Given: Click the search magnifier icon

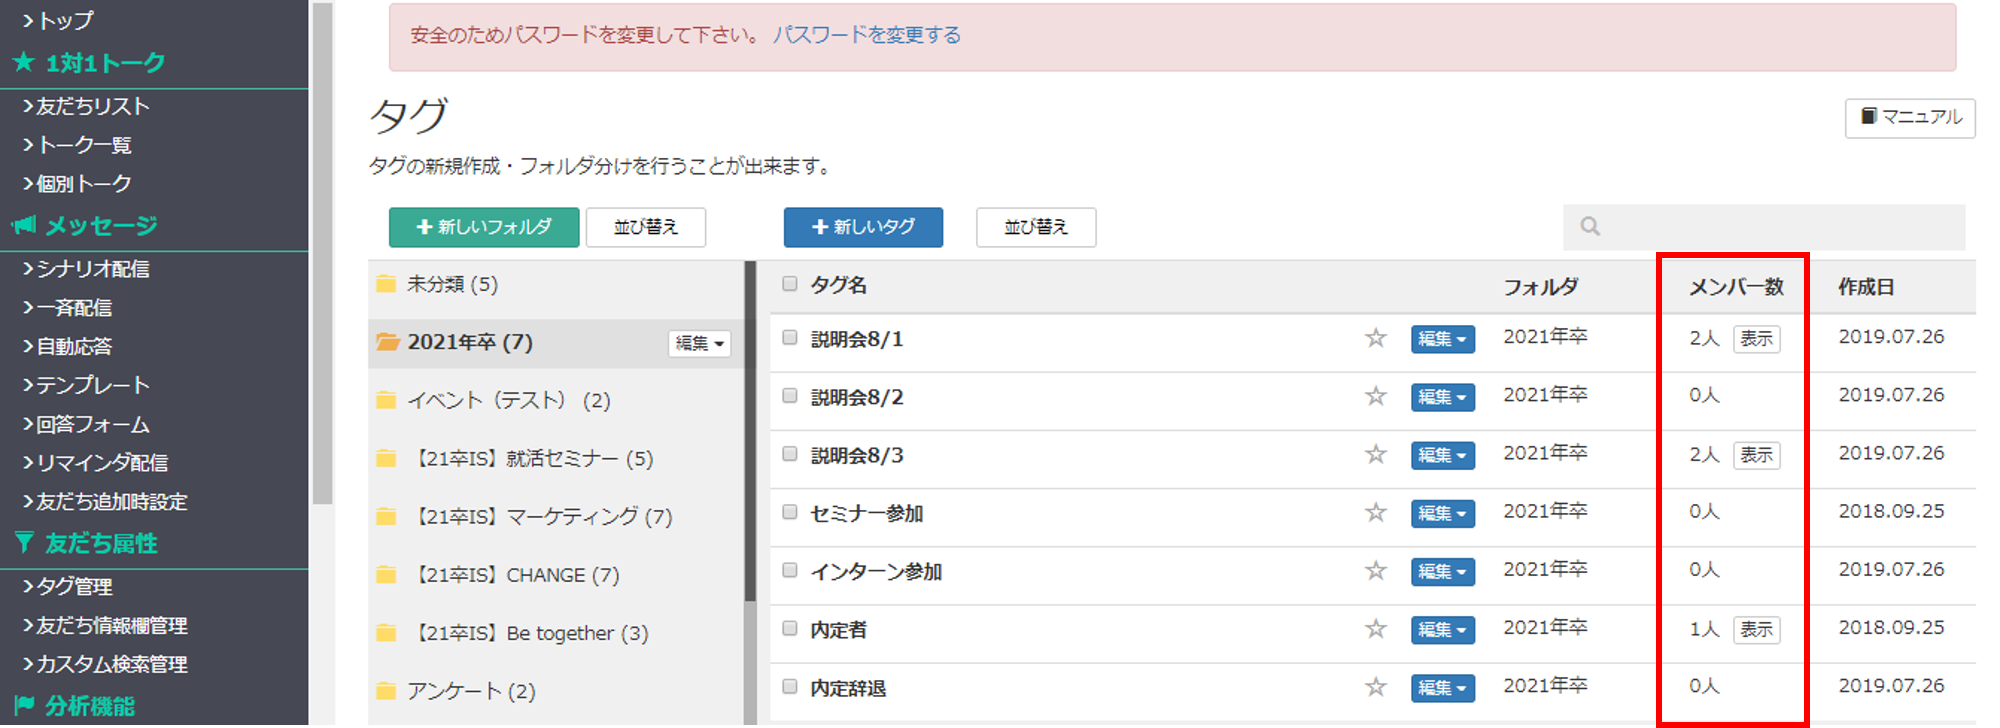Looking at the screenshot, I should coord(1590,227).
